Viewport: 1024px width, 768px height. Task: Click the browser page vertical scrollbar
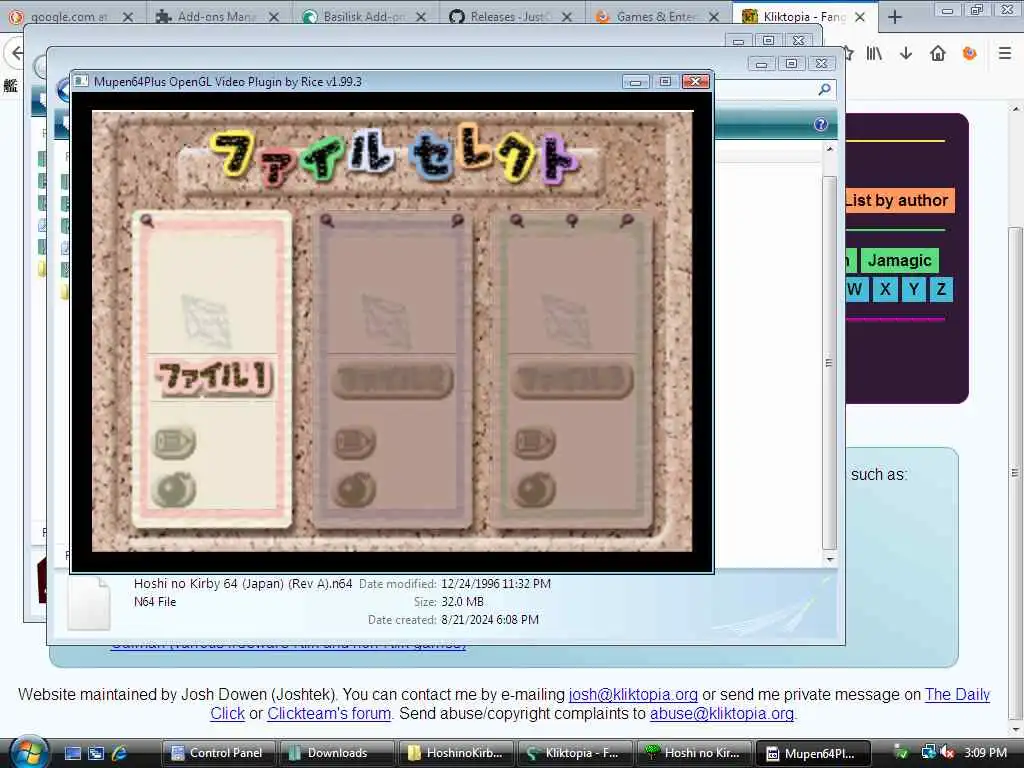click(x=1014, y=472)
